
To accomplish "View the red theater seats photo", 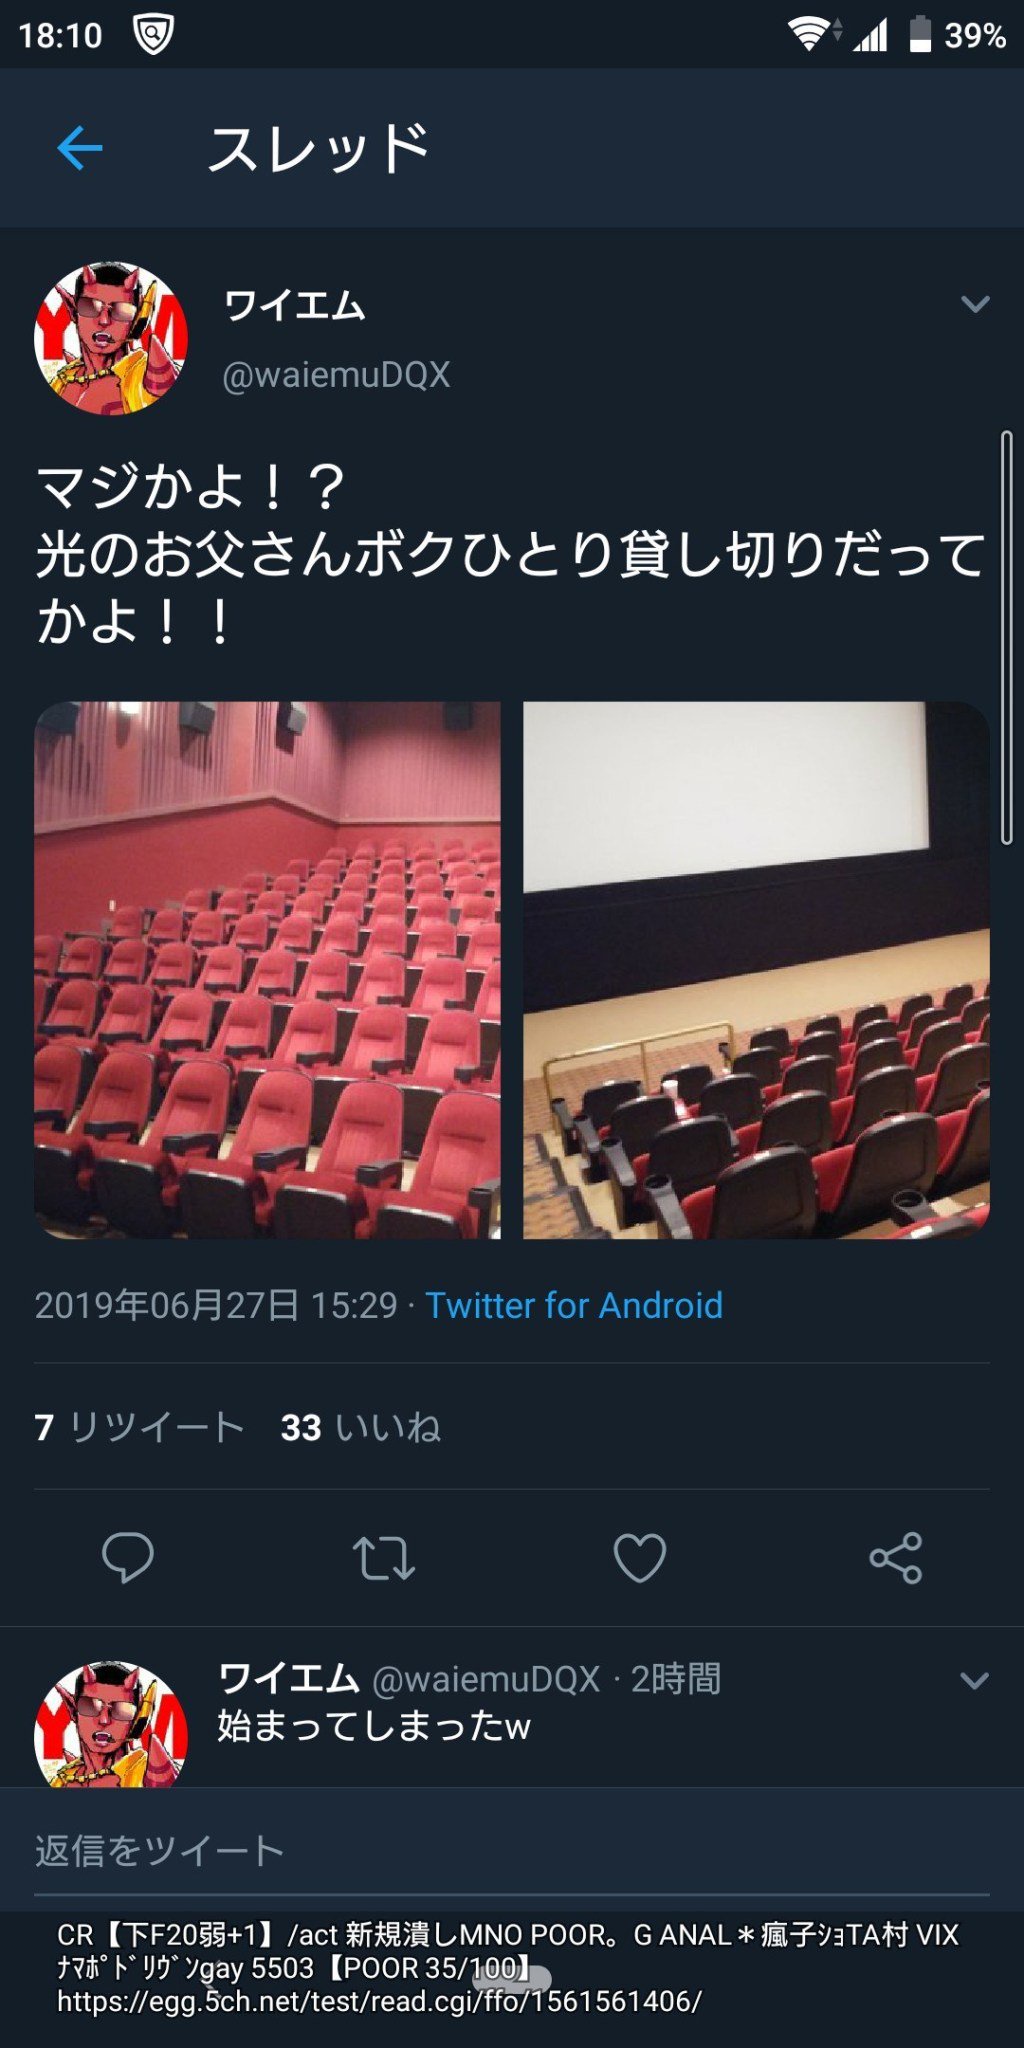I will click(x=268, y=970).
